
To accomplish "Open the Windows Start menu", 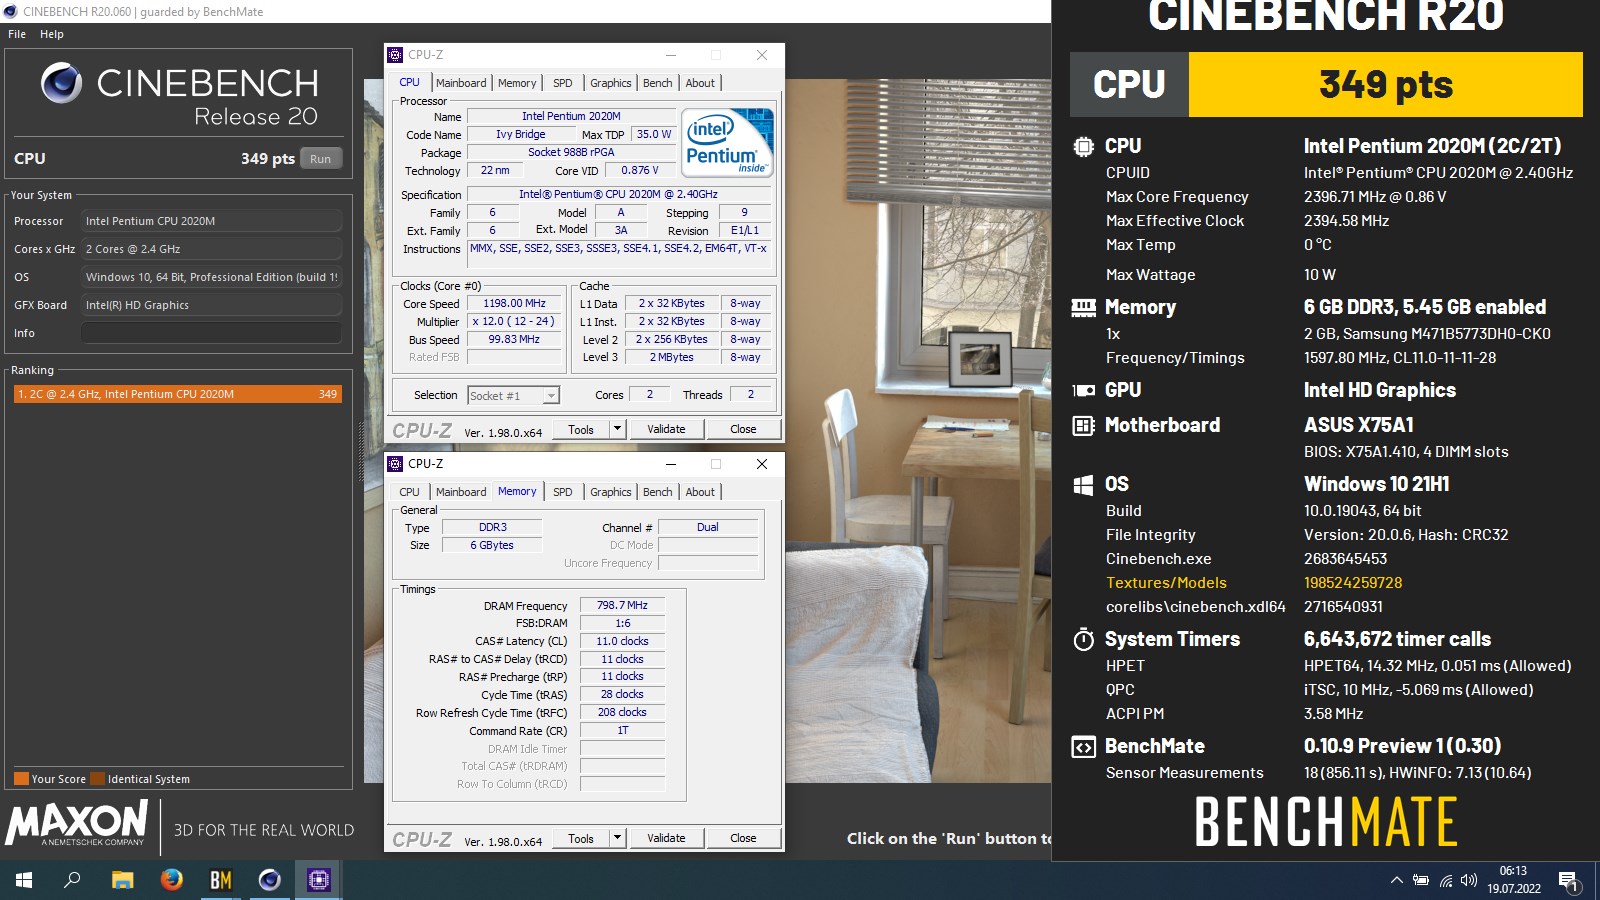I will point(24,880).
